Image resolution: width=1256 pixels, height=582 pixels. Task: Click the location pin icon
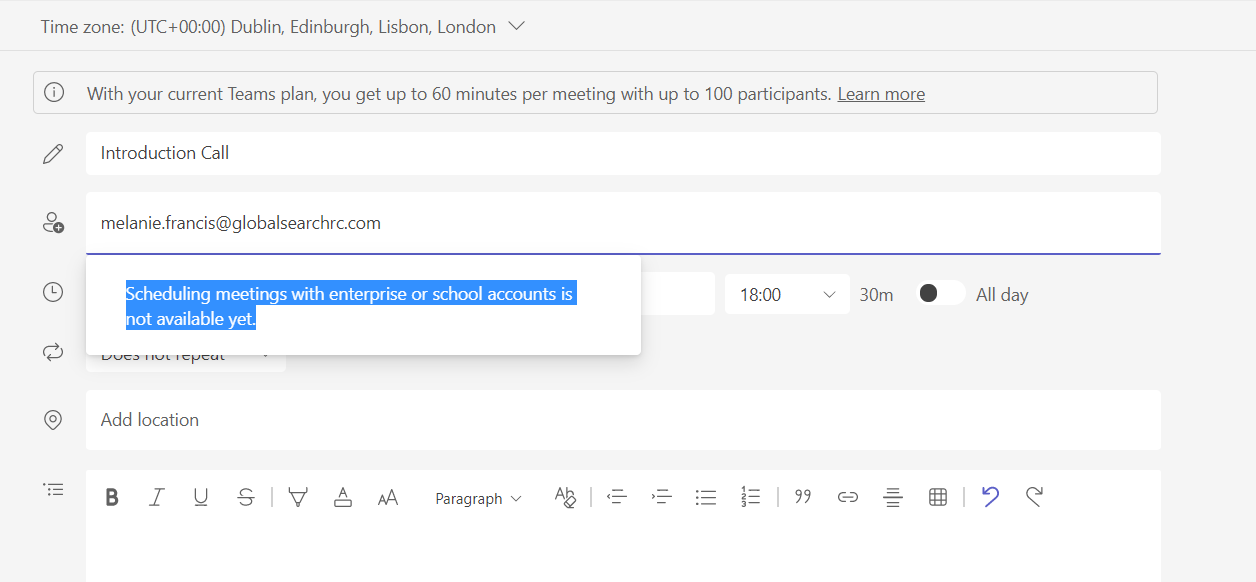pyautogui.click(x=53, y=420)
